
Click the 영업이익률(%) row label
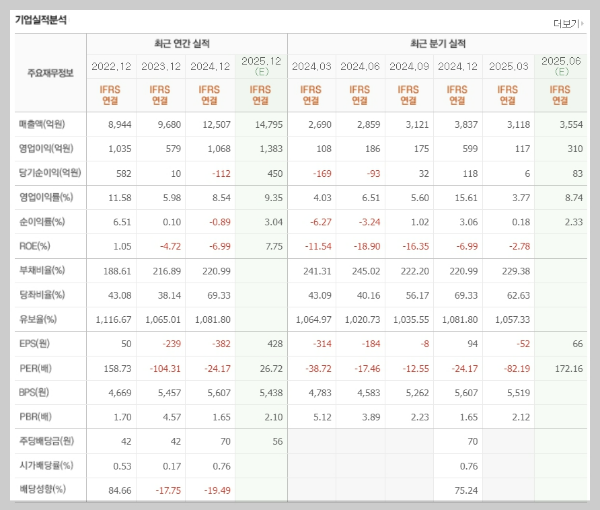tap(46, 197)
